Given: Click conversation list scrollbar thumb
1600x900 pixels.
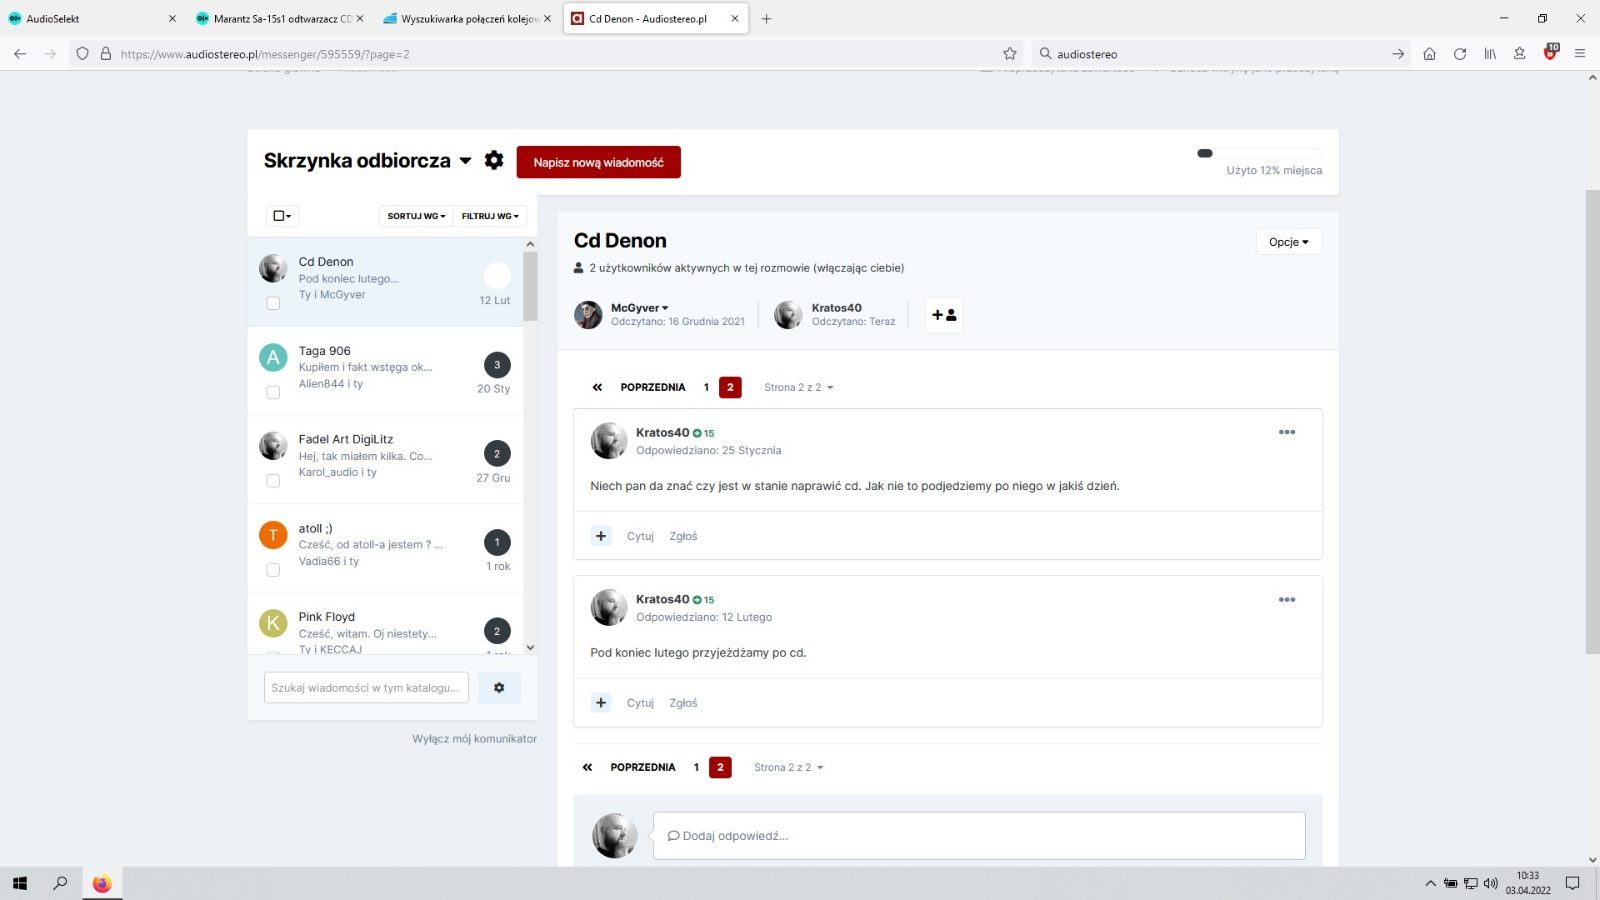Looking at the screenshot, I should coord(530,285).
